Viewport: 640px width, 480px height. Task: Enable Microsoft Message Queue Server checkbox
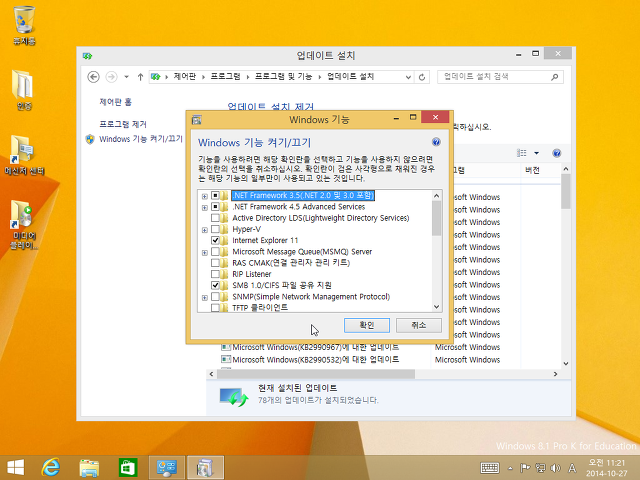click(x=215, y=252)
